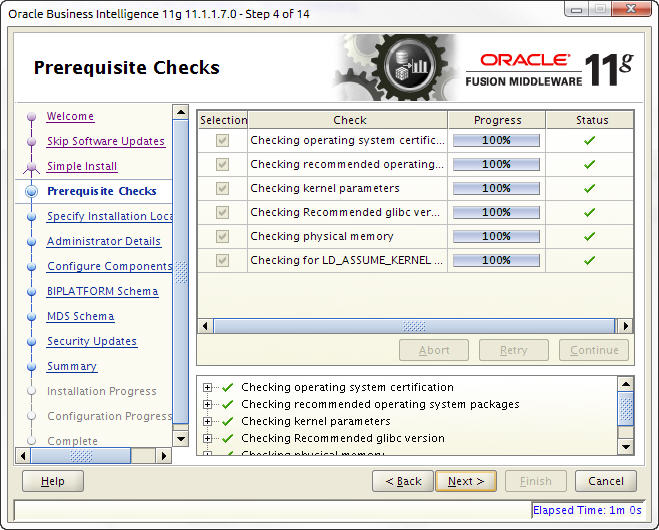
Task: Expand Checking Recommended glibc version log node
Action: coord(207,438)
